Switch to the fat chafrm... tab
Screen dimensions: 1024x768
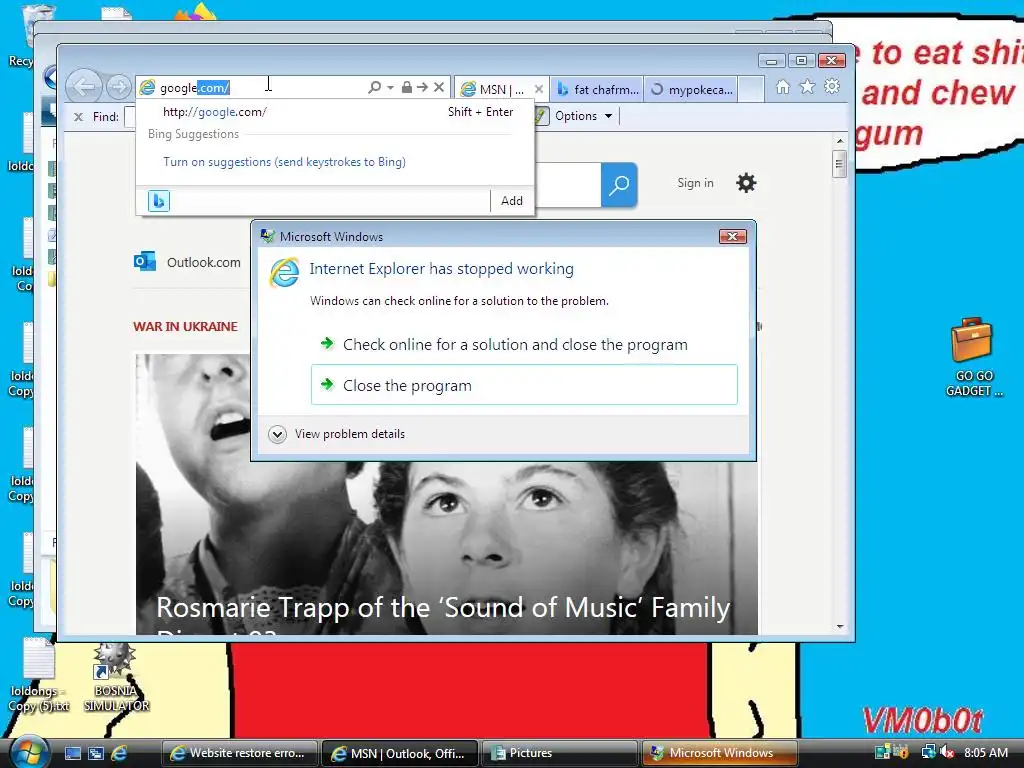click(597, 89)
